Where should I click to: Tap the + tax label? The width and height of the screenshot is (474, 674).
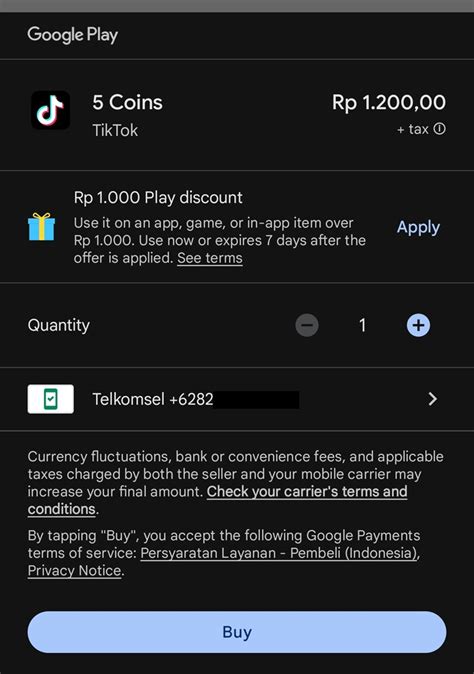pos(413,129)
